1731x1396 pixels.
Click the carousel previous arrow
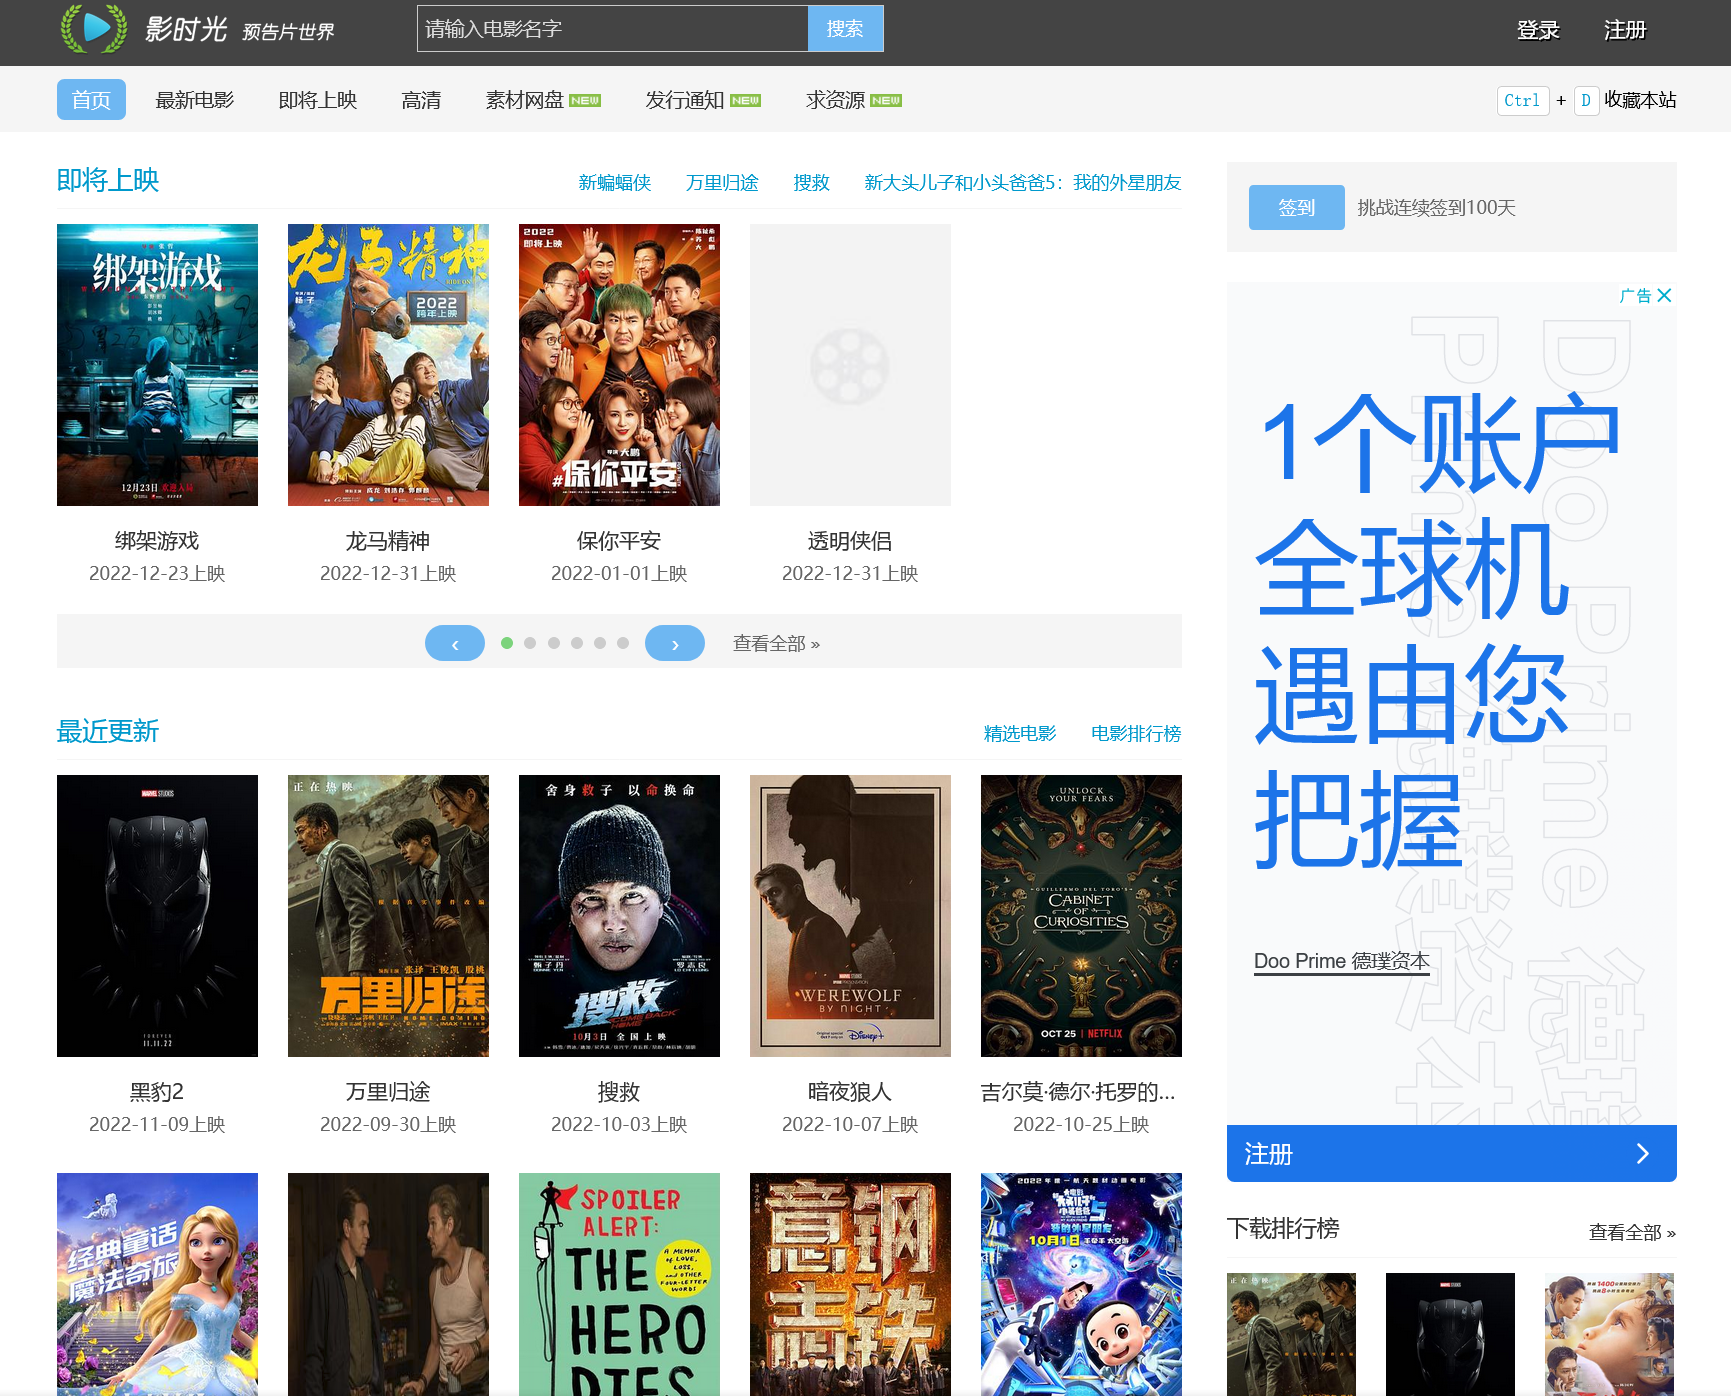click(455, 643)
